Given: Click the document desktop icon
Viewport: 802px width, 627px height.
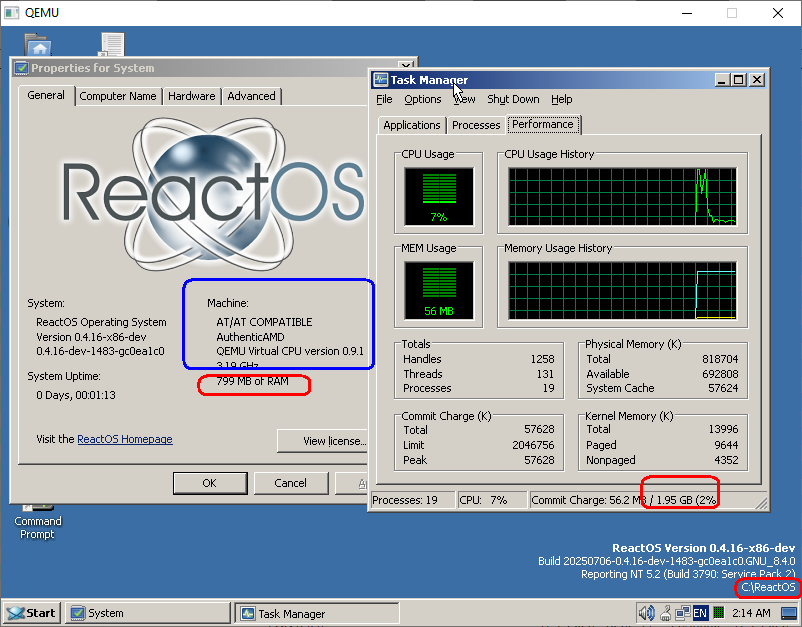Looking at the screenshot, I should [x=112, y=45].
